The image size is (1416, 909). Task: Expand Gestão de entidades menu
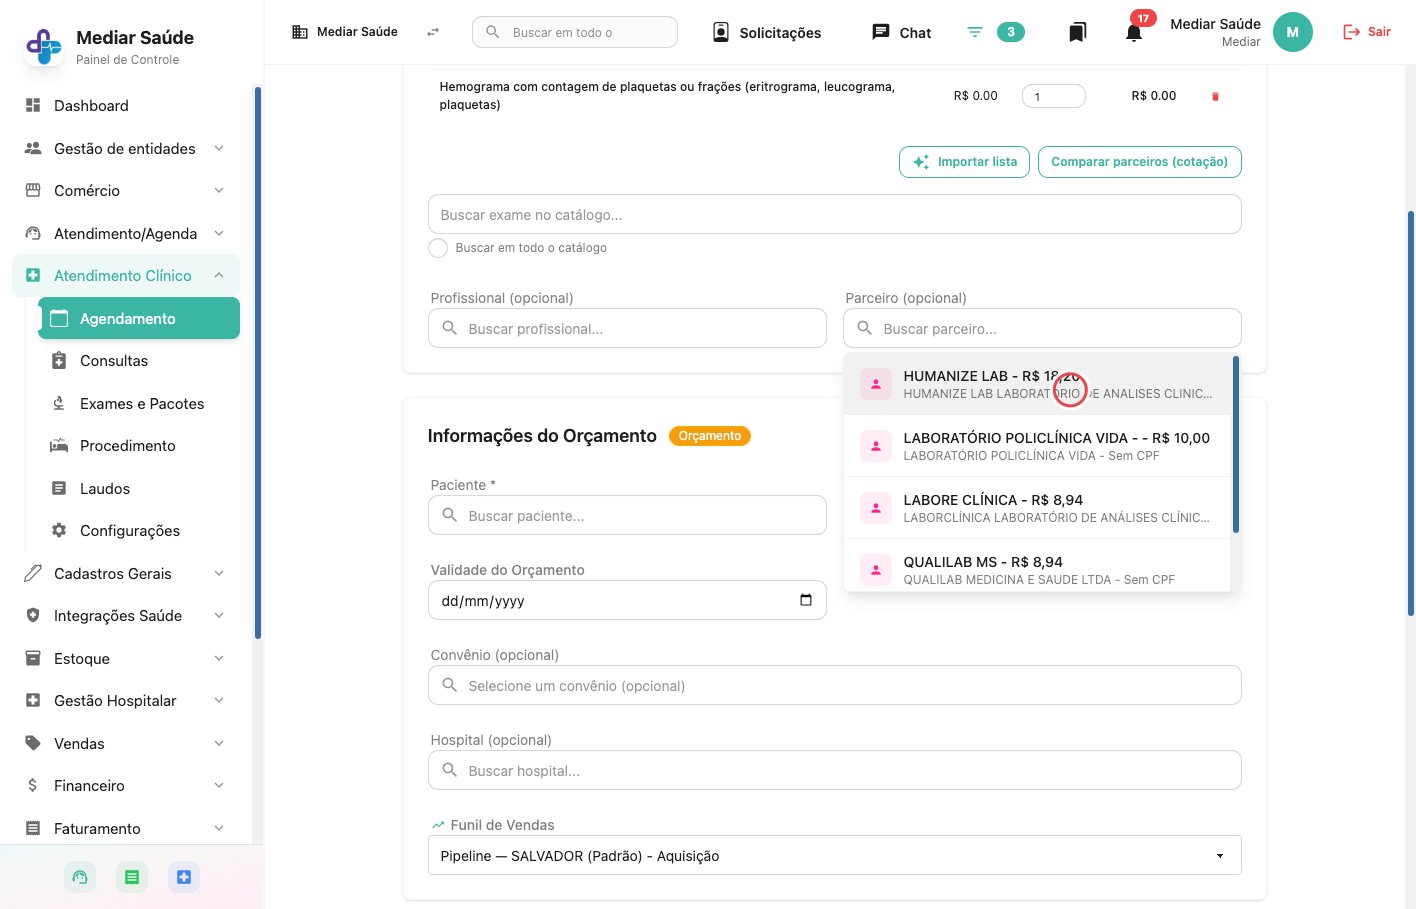(x=125, y=148)
